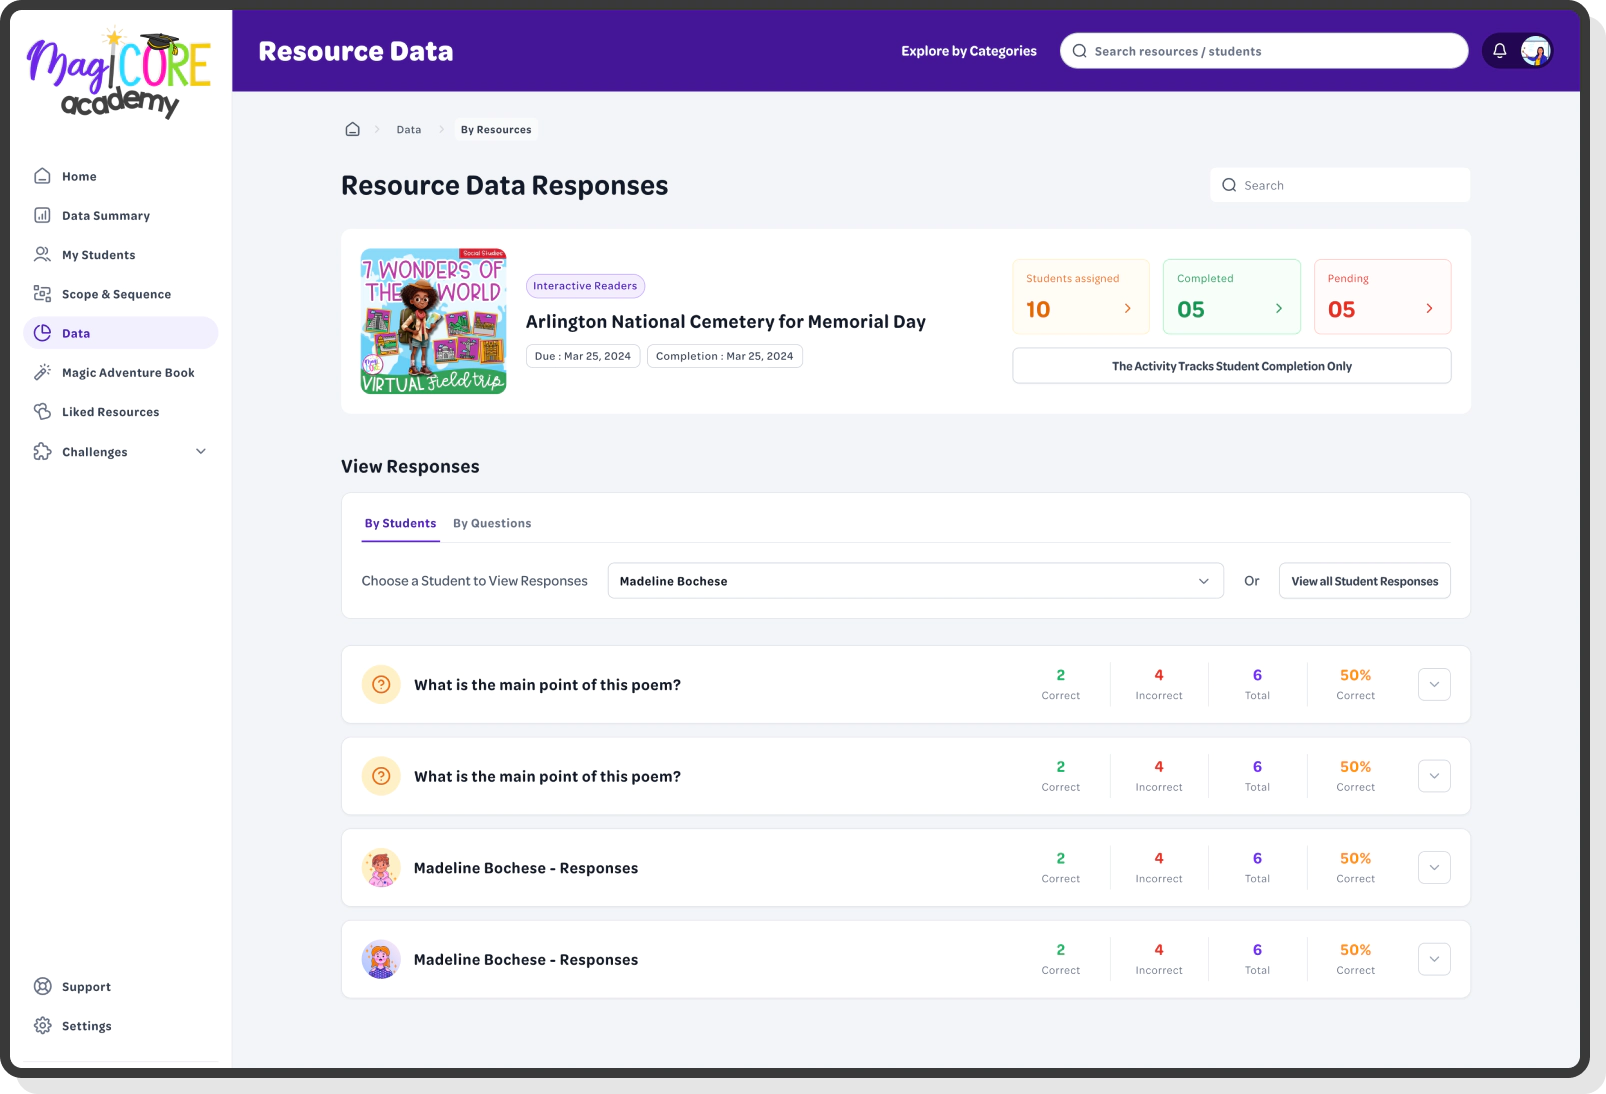Click View all Student Responses button
The width and height of the screenshot is (1606, 1094).
click(1364, 580)
